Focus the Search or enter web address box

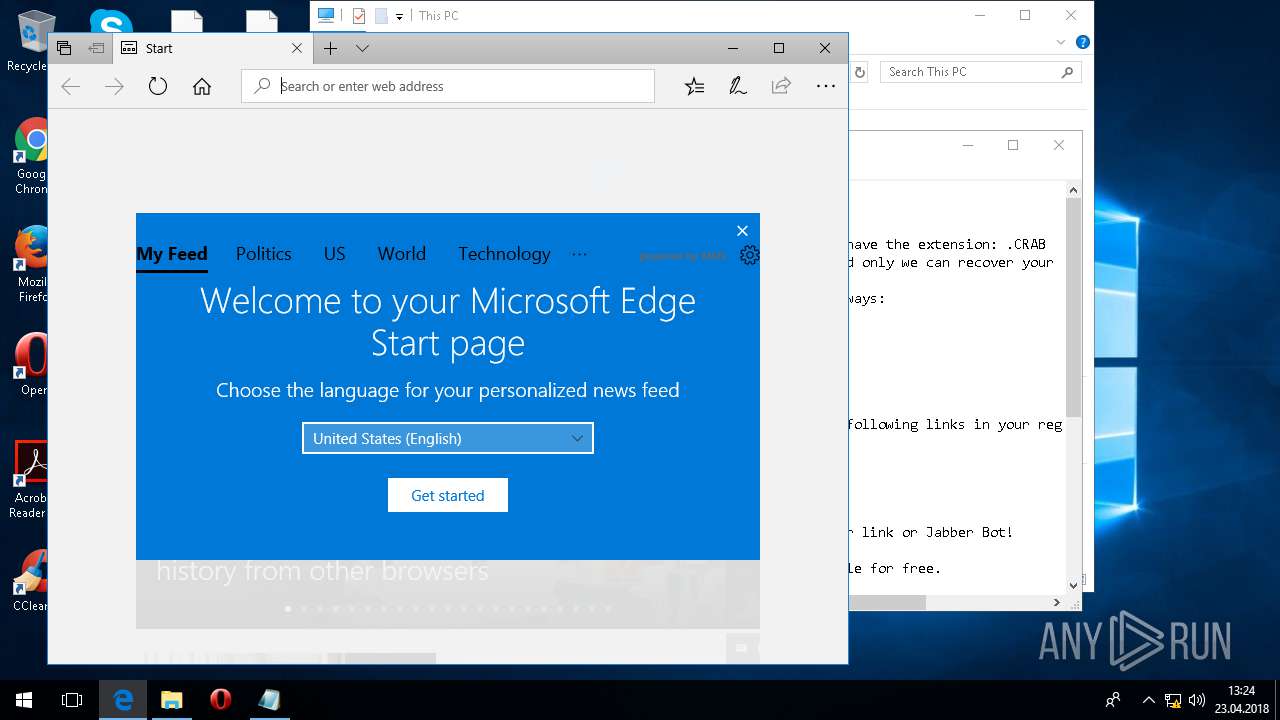pyautogui.click(x=448, y=86)
